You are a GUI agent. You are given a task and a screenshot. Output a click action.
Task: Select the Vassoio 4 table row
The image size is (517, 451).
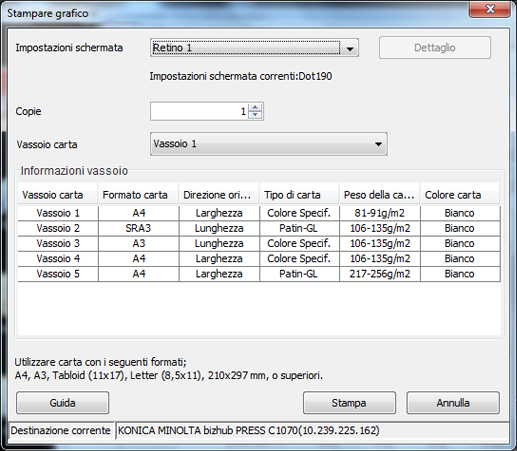259,259
